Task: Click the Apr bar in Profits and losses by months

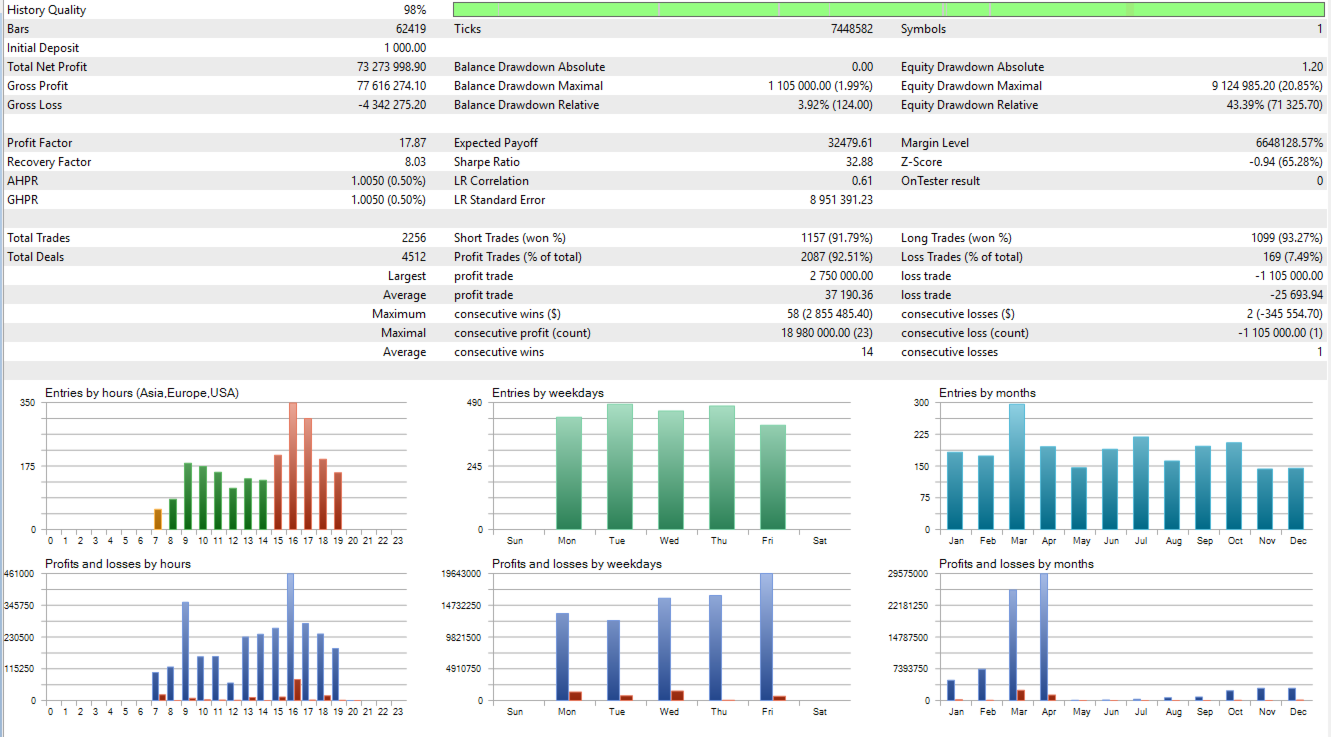Action: pos(1044,637)
